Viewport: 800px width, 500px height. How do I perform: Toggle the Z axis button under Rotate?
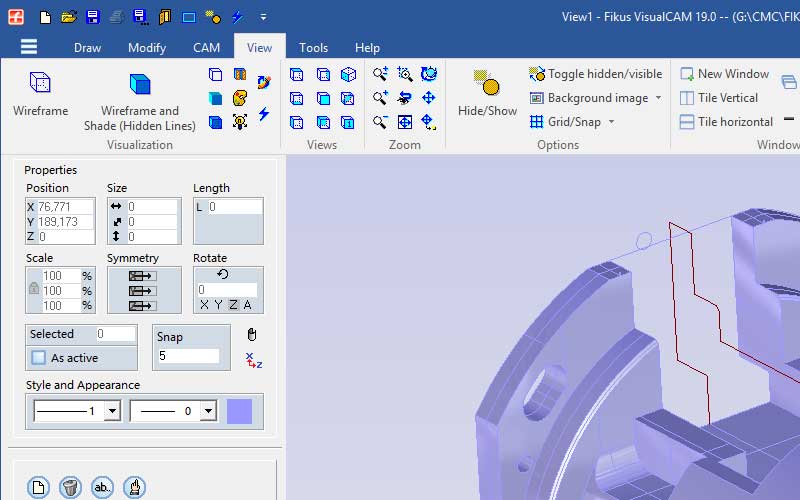click(x=233, y=305)
